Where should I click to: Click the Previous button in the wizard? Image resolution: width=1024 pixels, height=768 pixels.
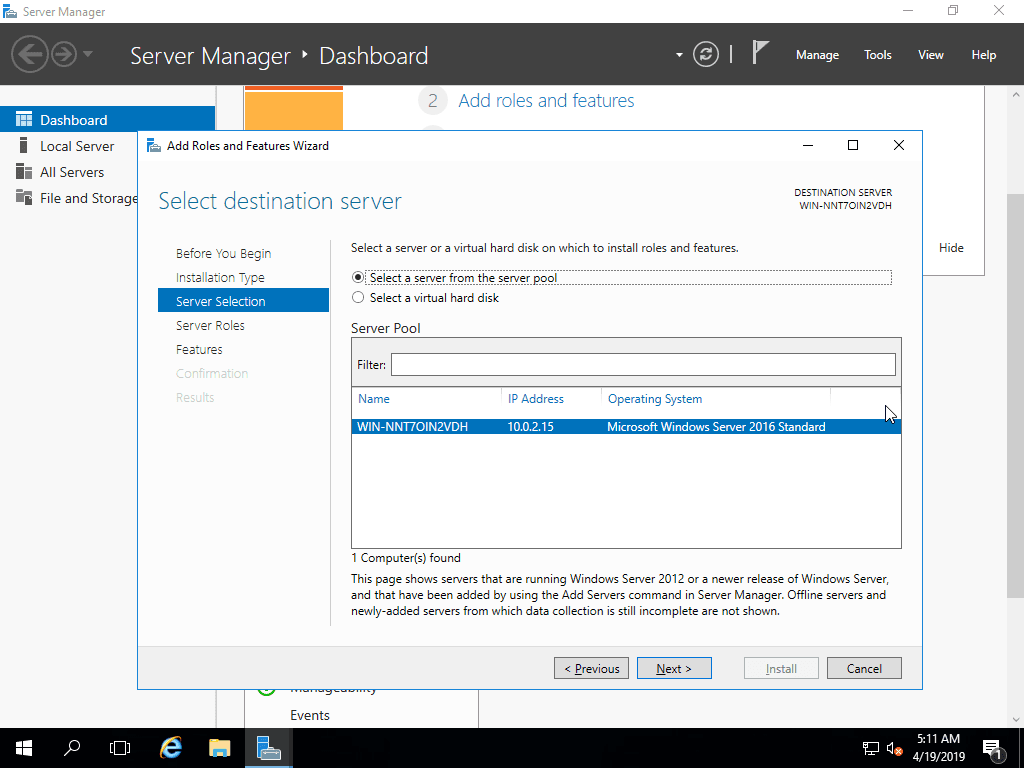click(591, 668)
